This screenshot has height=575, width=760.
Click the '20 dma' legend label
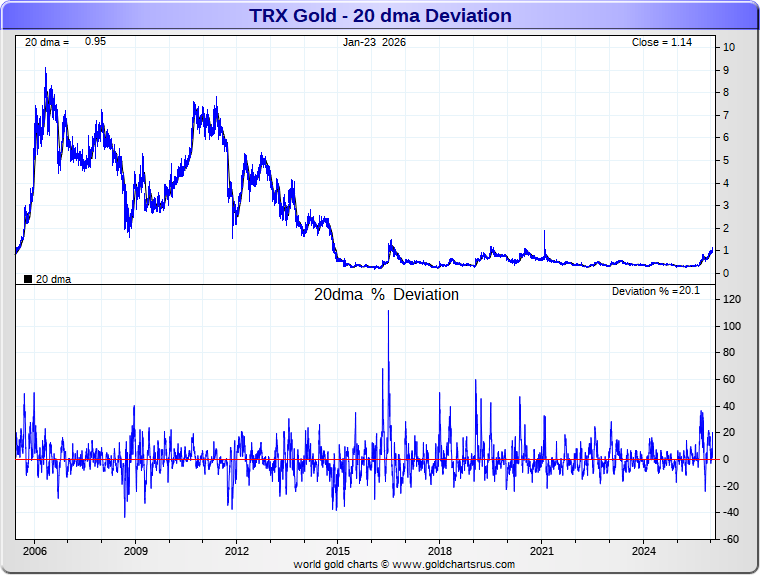(53, 279)
